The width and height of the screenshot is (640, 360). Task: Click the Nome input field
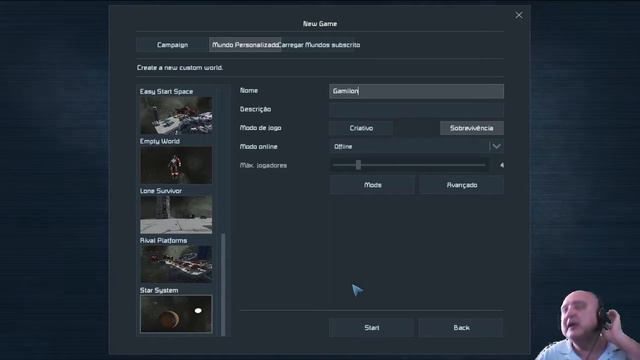(416, 91)
